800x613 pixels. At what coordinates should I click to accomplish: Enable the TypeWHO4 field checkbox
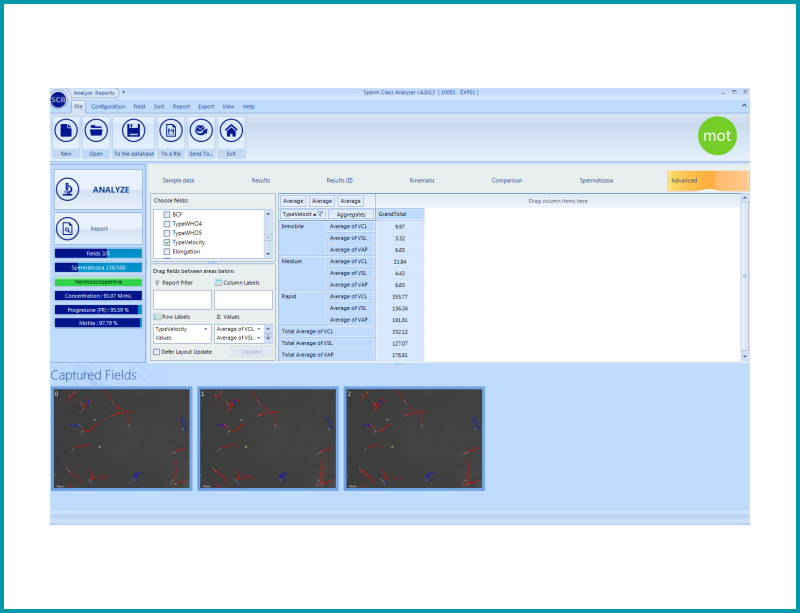166,224
